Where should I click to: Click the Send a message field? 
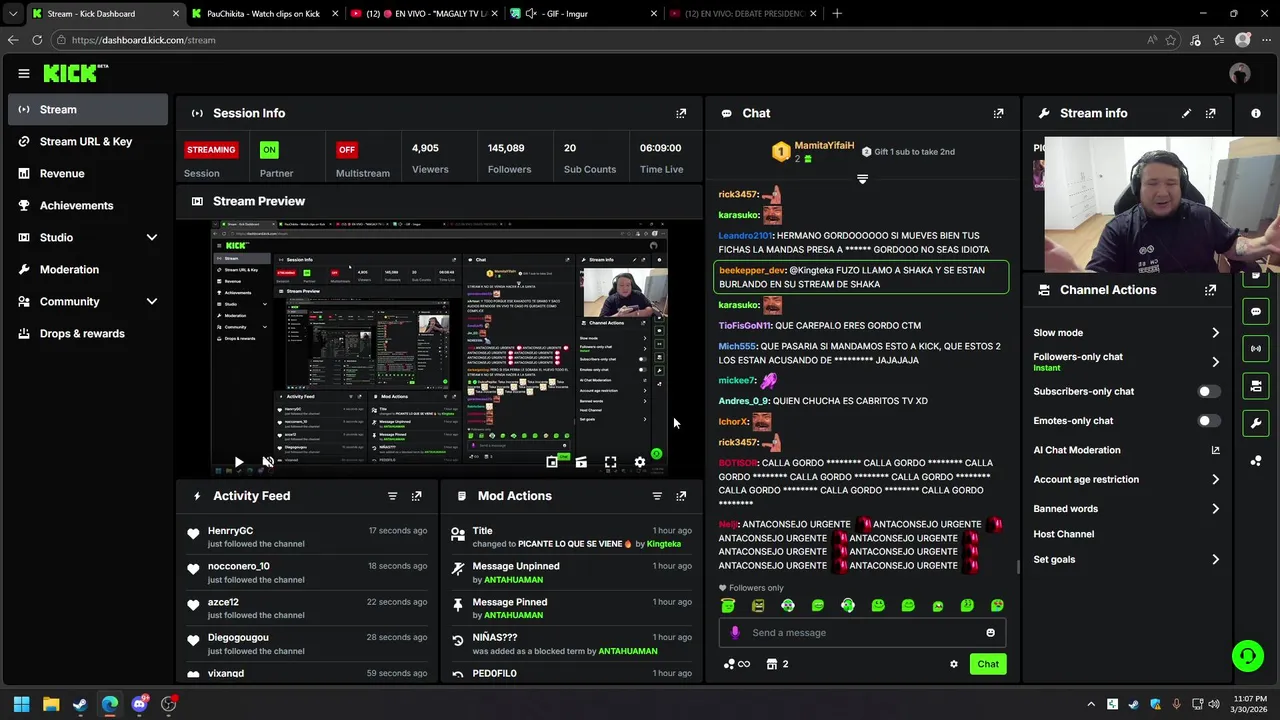tap(862, 632)
